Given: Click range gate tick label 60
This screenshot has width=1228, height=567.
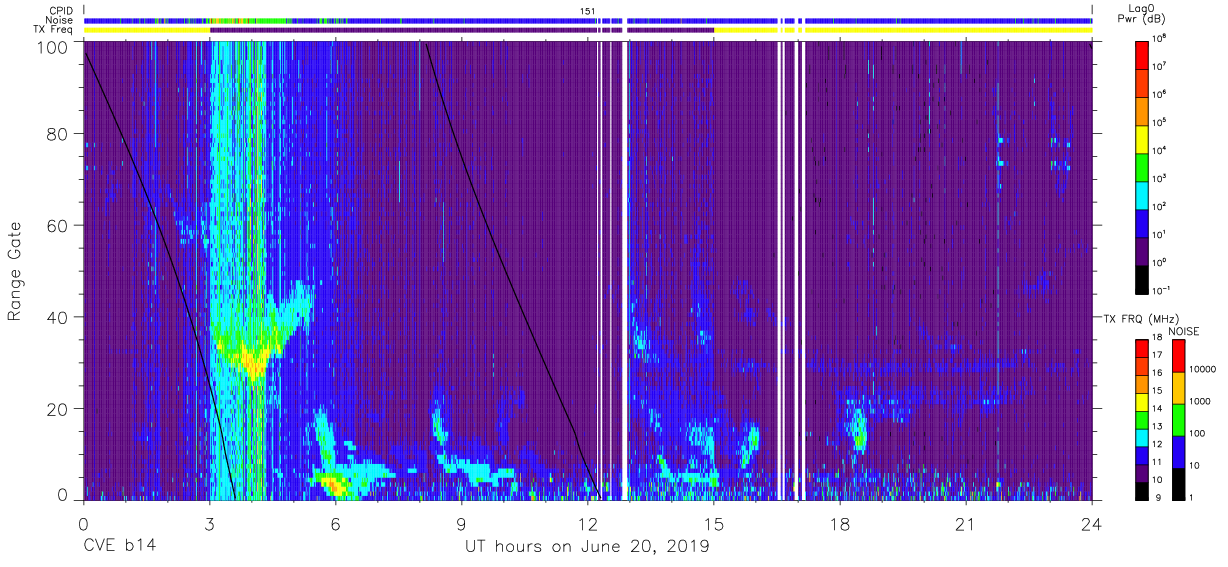Looking at the screenshot, I should coord(57,225).
